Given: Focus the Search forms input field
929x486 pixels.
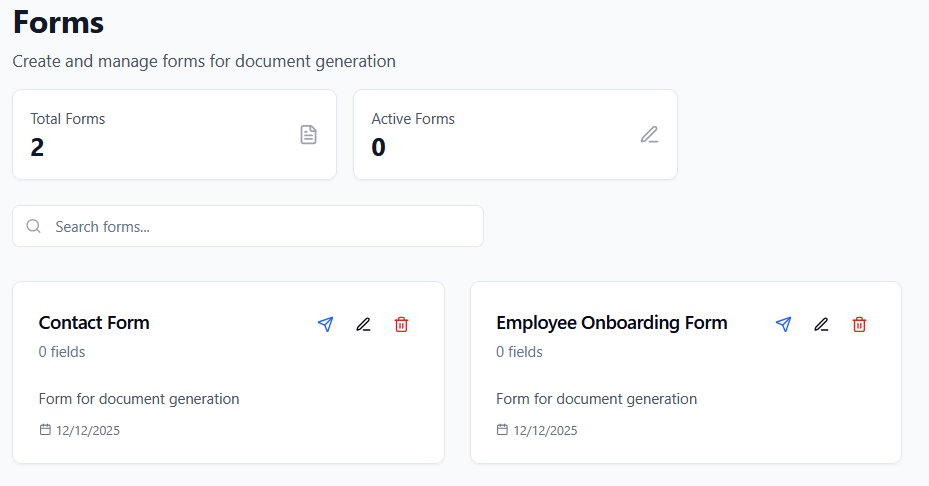Looking at the screenshot, I should pos(260,227).
